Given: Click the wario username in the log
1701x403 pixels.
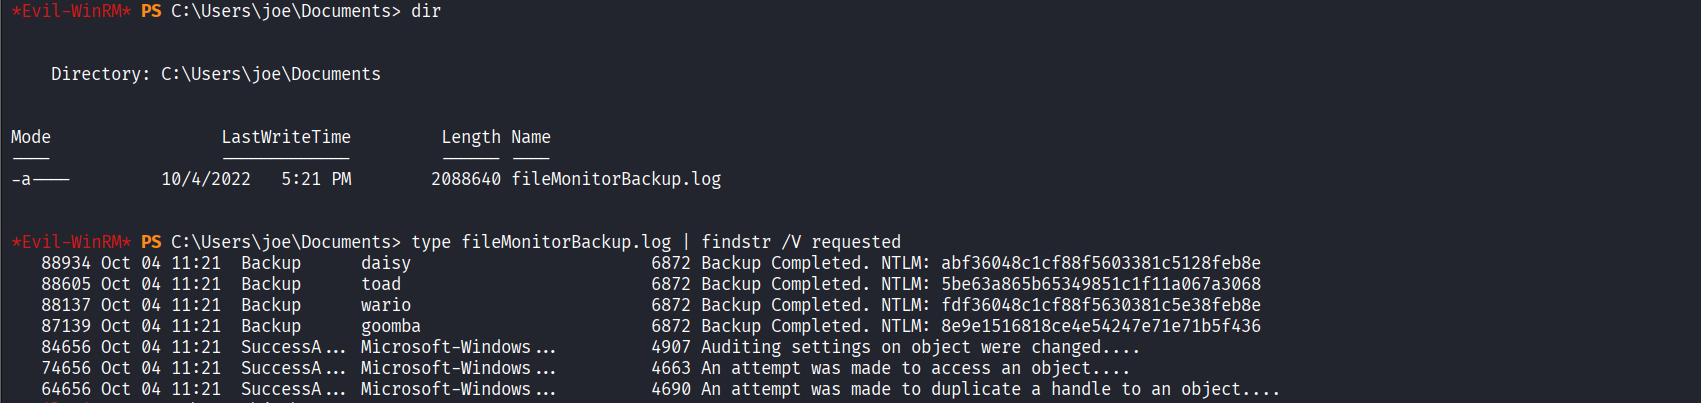Looking at the screenshot, I should tap(386, 305).
